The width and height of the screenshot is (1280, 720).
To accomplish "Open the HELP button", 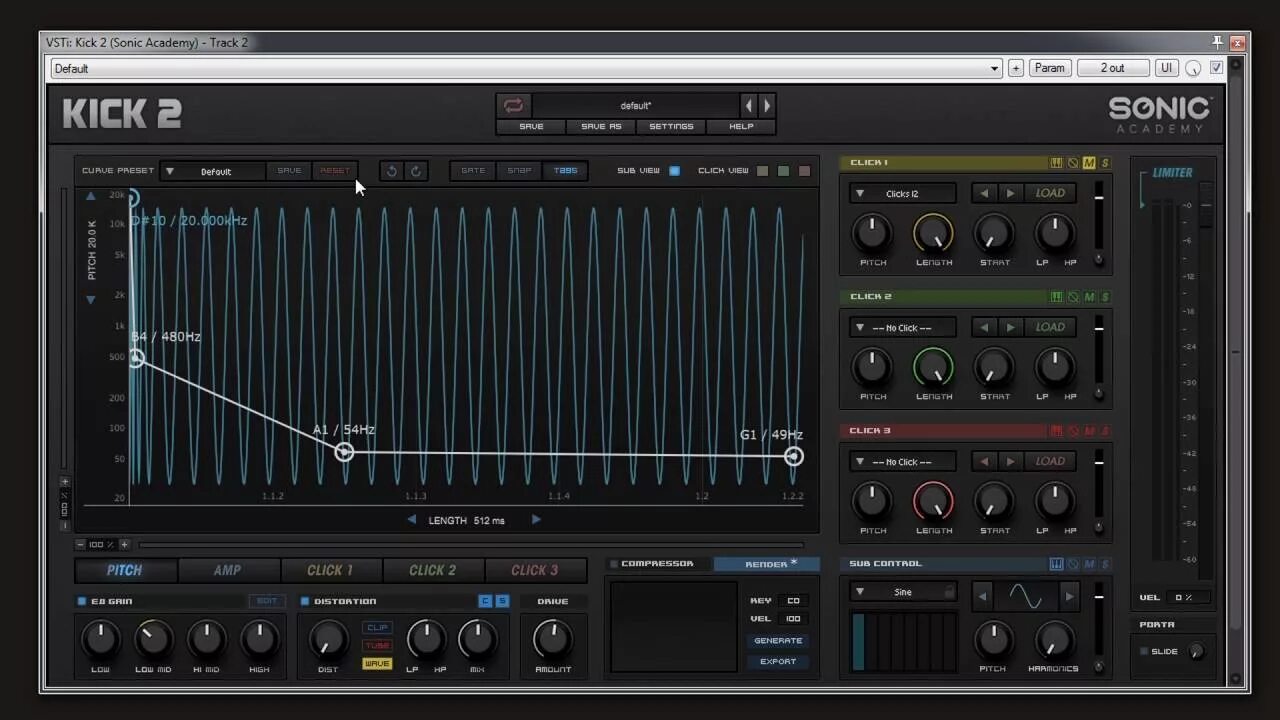I will tap(741, 127).
